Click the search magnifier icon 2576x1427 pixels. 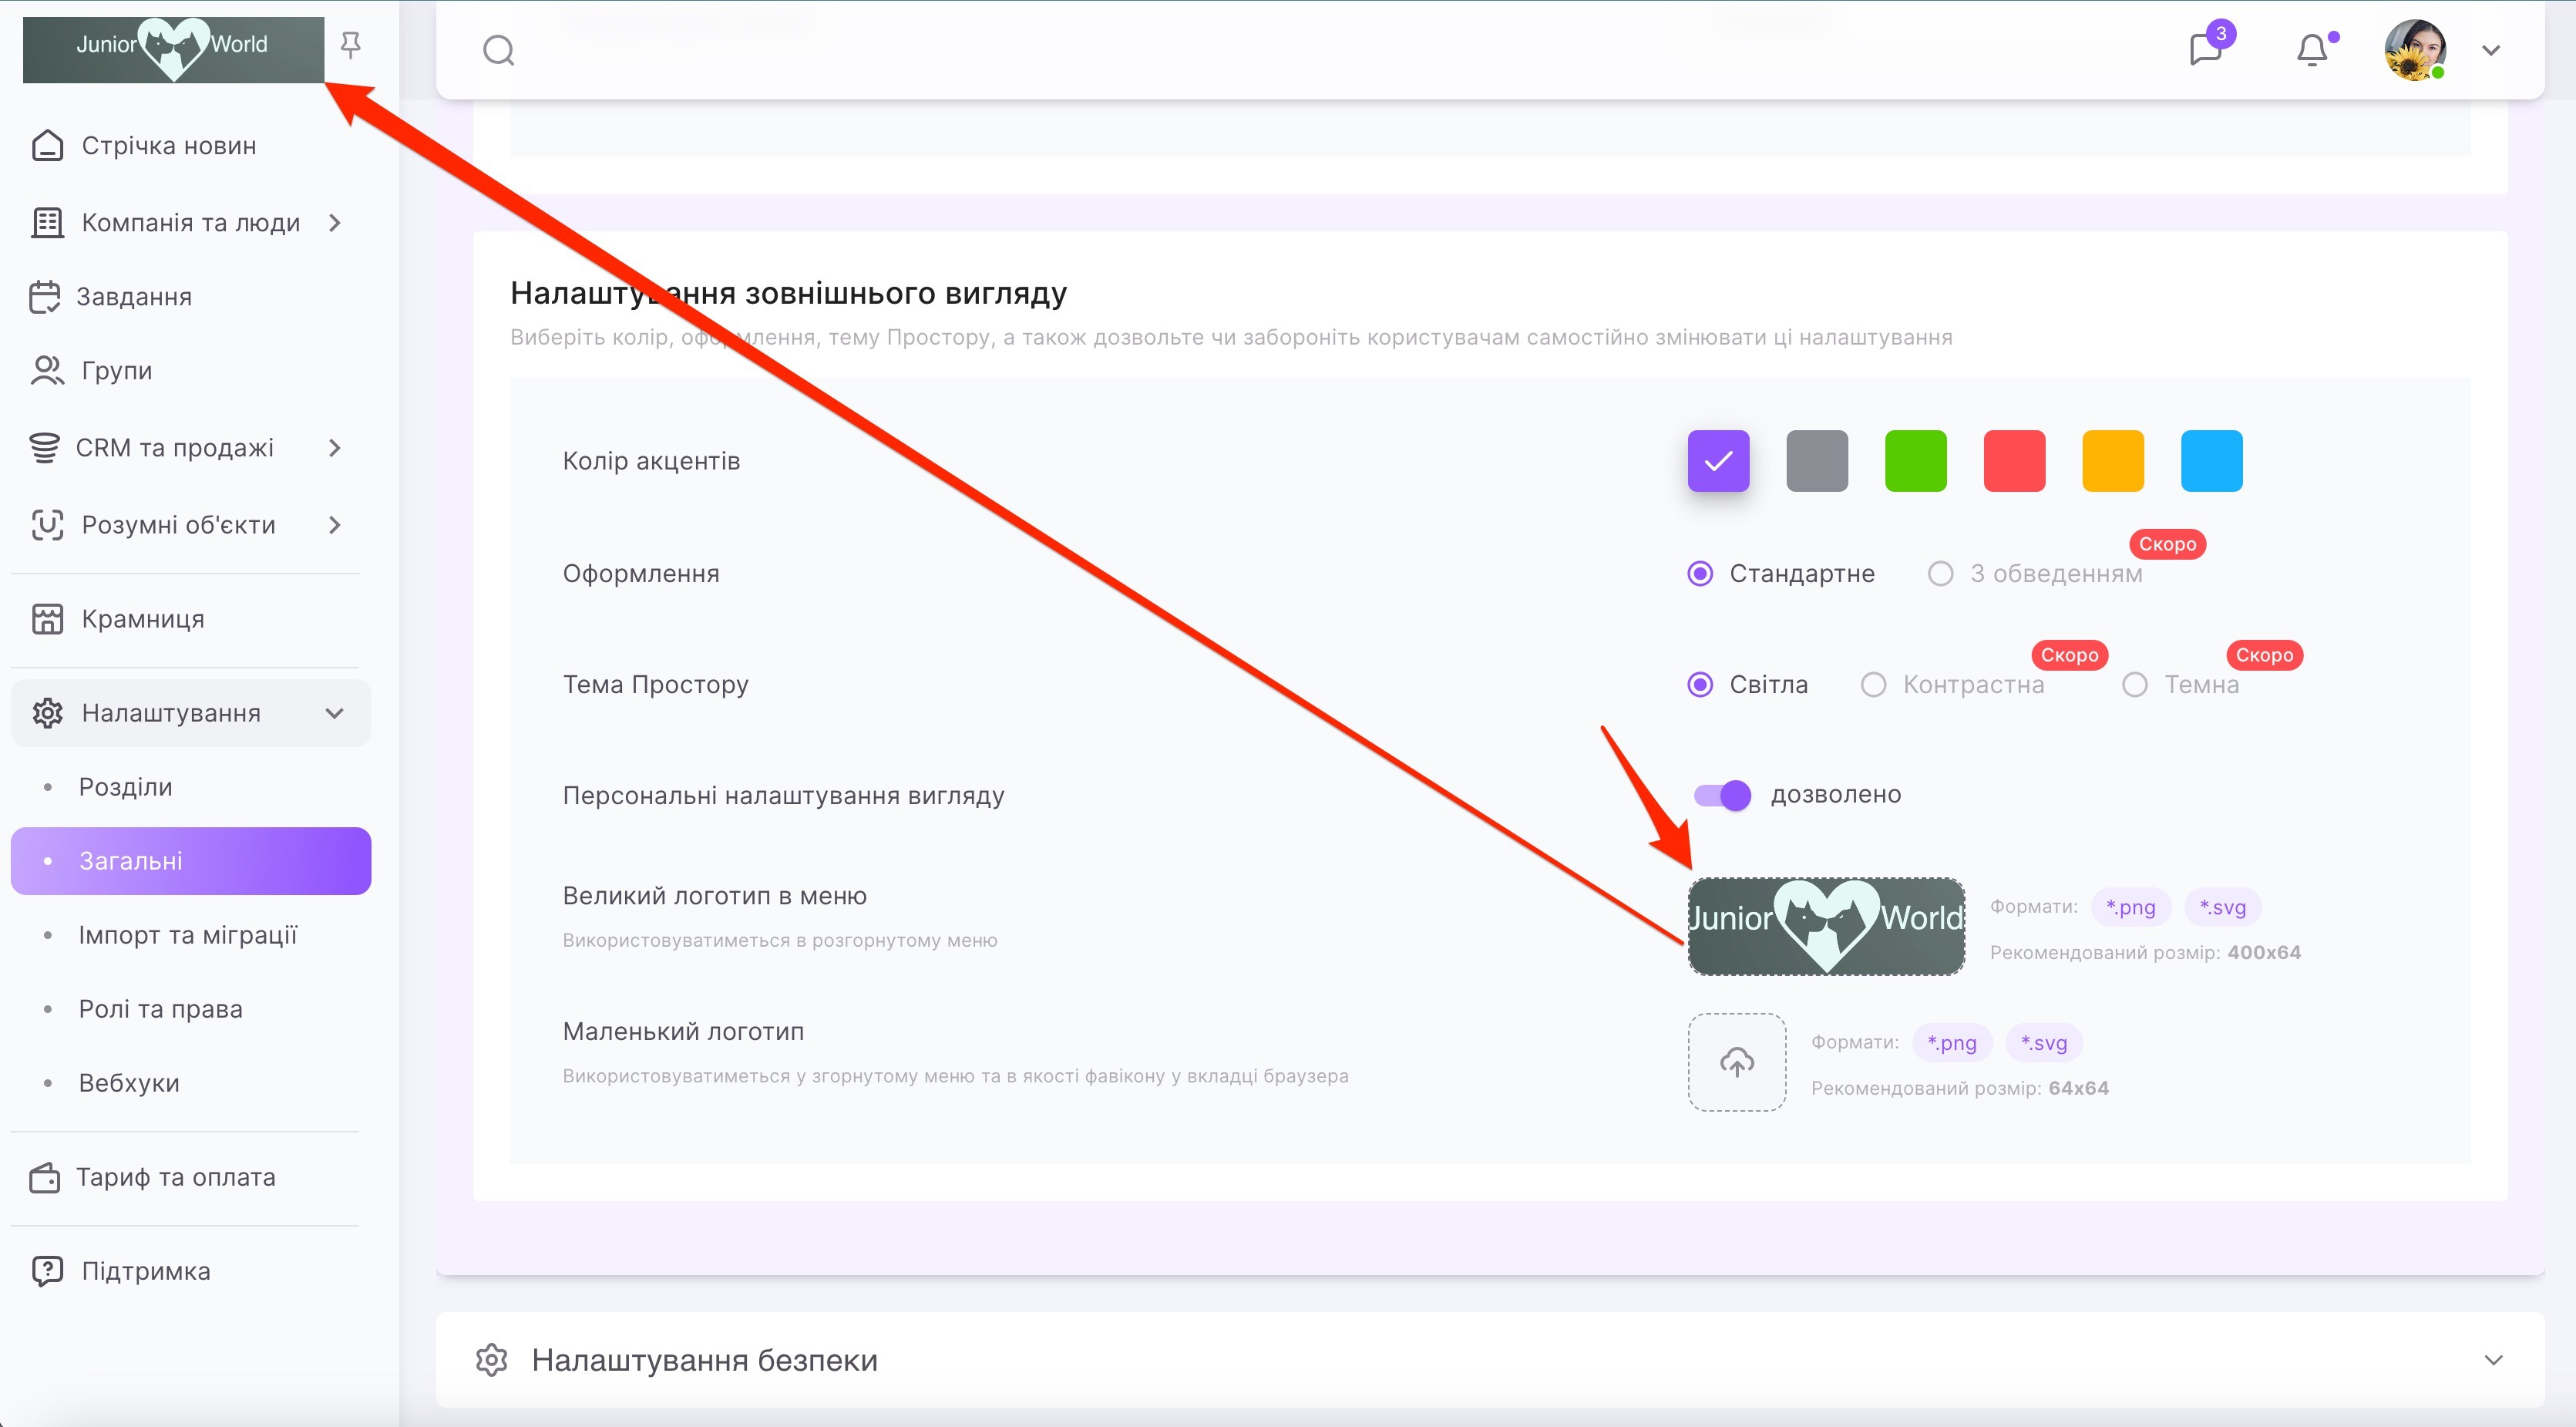(x=498, y=50)
